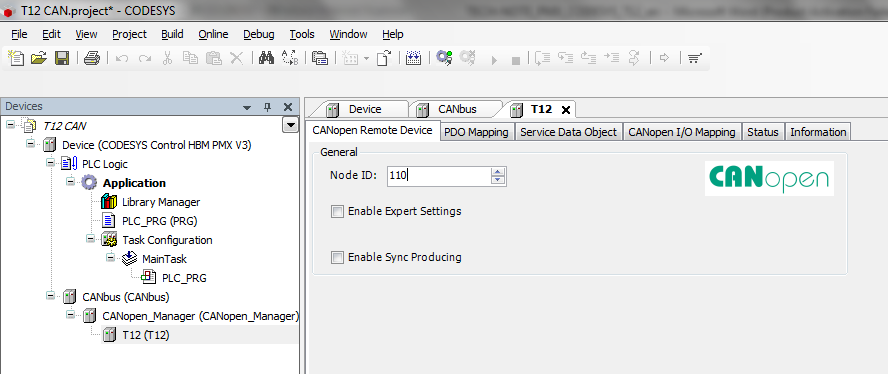The height and width of the screenshot is (374, 888).
Task: Increase Node ID with the up arrow
Action: coord(498,172)
